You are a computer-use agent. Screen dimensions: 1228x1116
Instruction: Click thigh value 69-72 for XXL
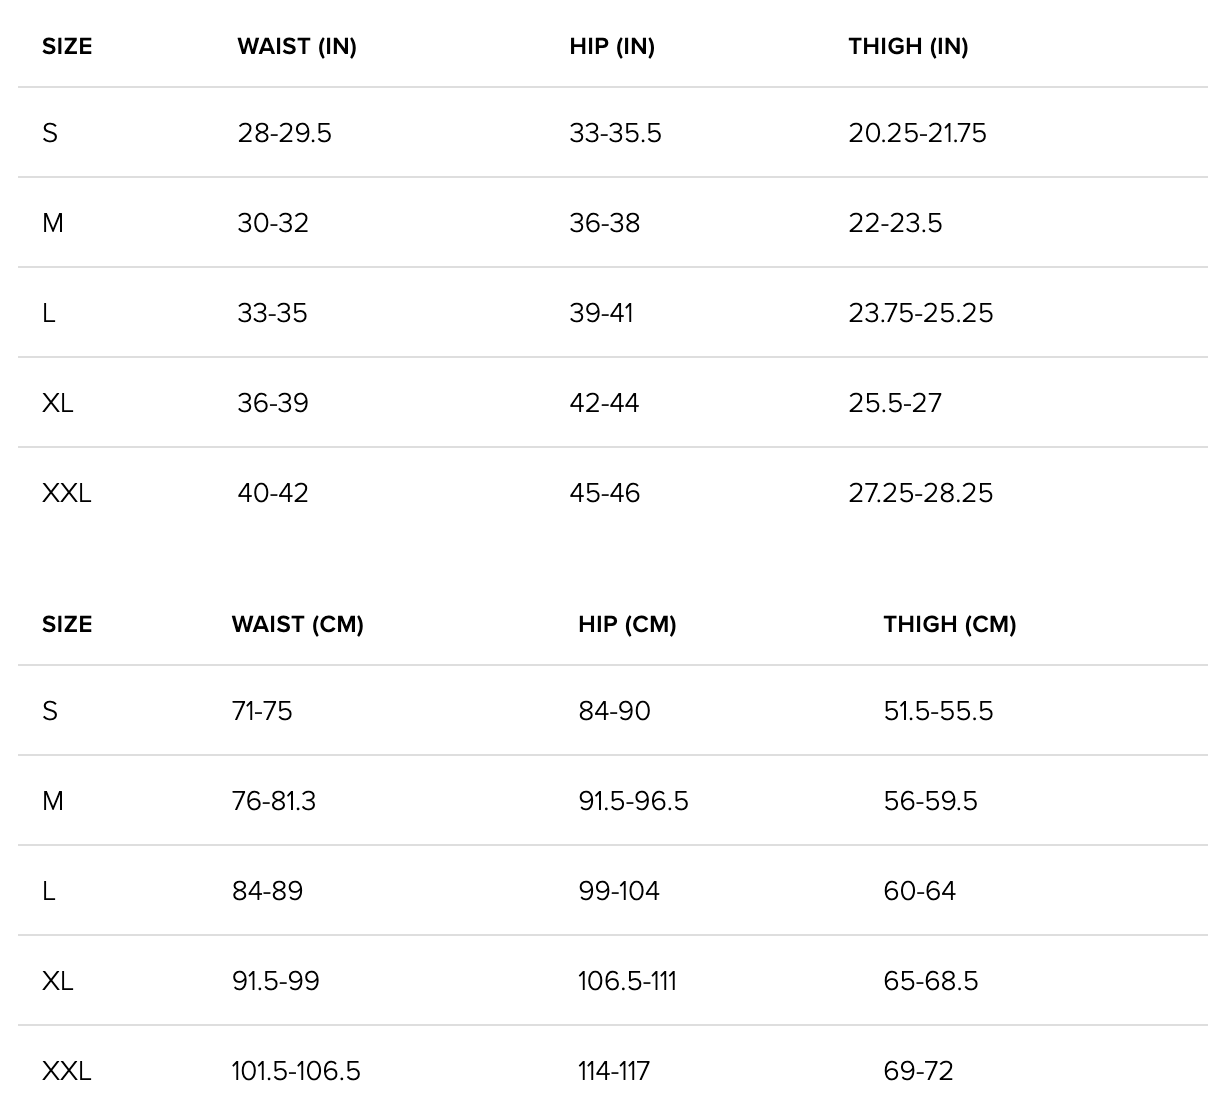click(918, 1071)
